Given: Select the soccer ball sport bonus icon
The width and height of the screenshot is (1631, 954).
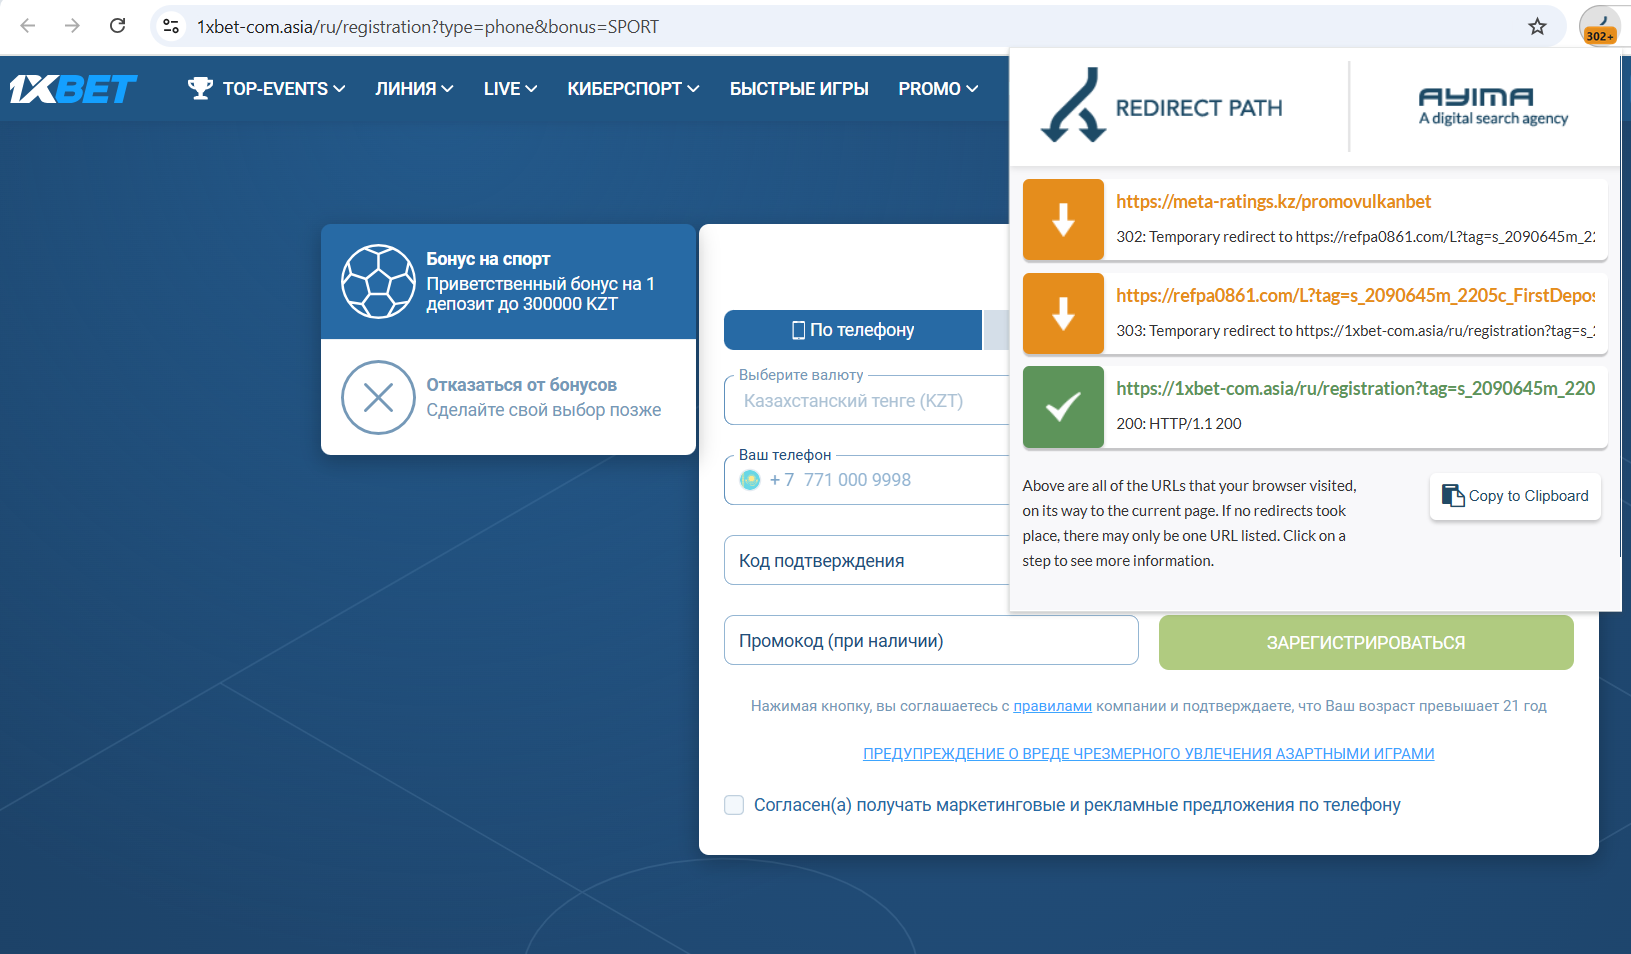Looking at the screenshot, I should 378,282.
